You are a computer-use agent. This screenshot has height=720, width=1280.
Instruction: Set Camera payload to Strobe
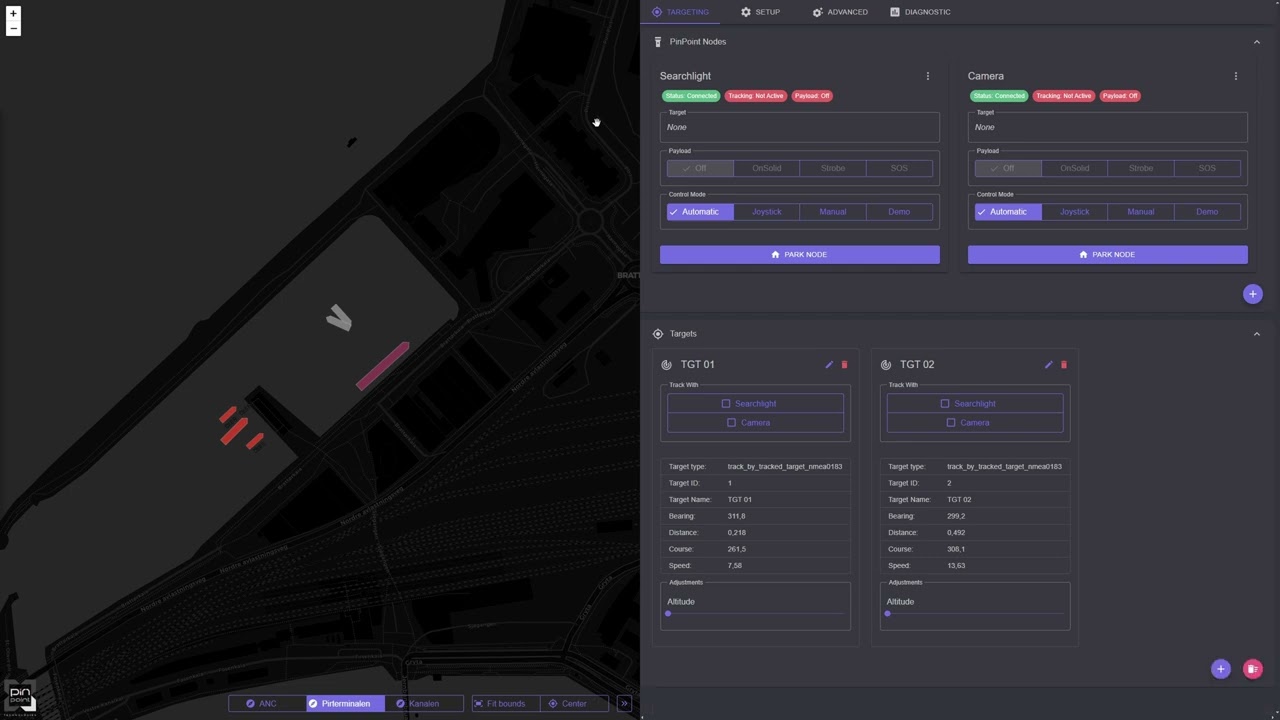1141,169
